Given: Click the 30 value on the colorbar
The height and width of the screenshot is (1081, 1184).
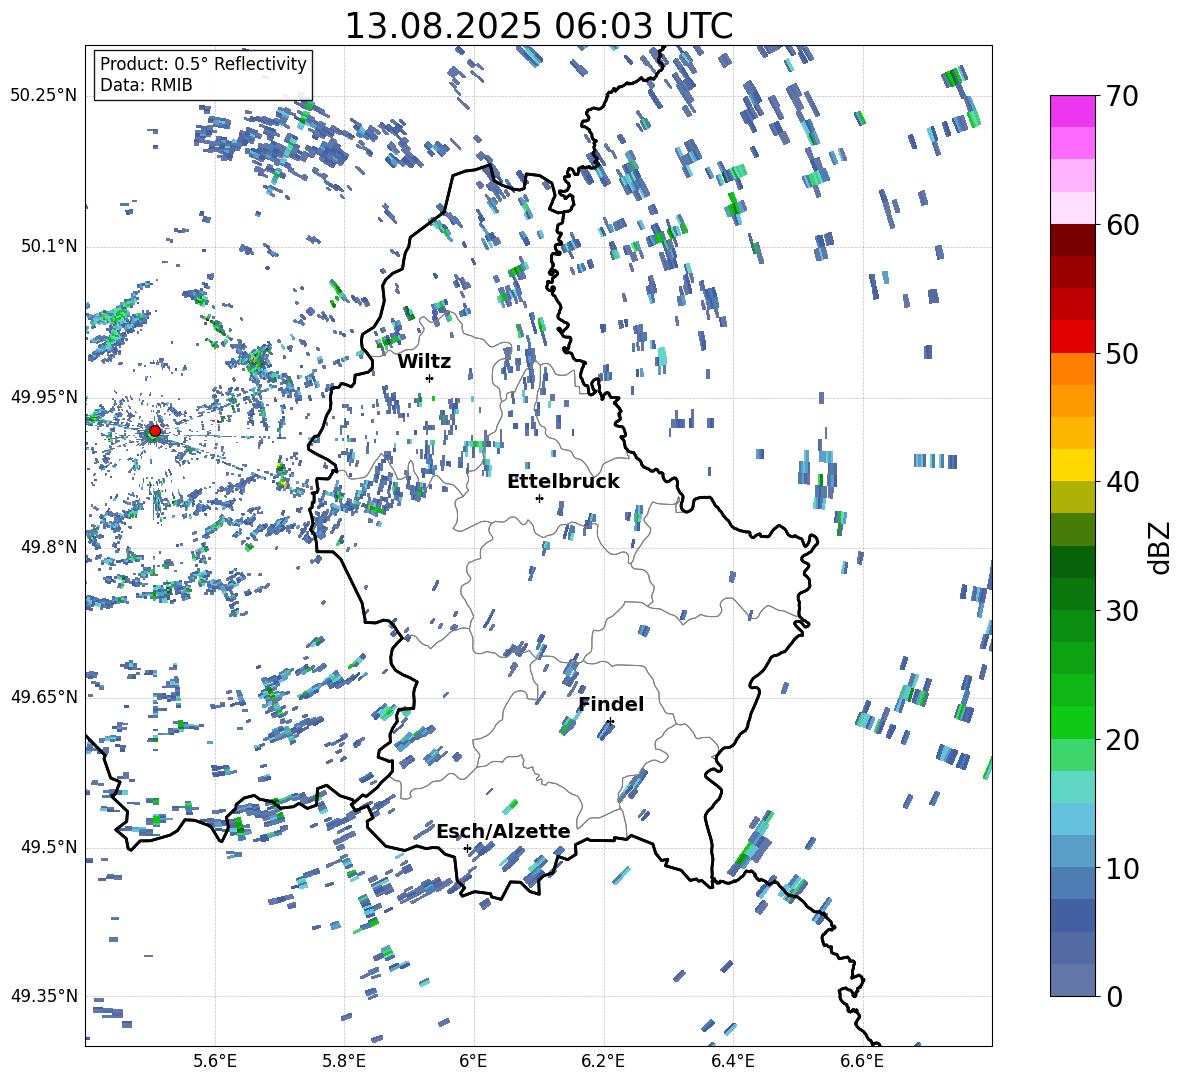Looking at the screenshot, I should point(1122,610).
